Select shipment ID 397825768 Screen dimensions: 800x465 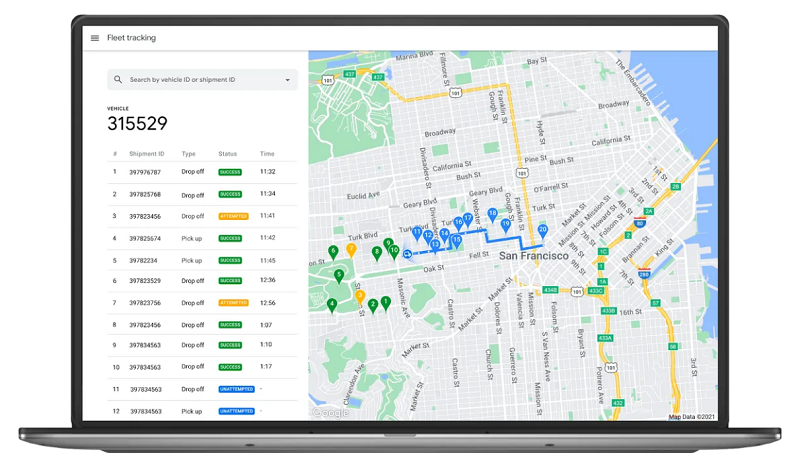coord(145,194)
